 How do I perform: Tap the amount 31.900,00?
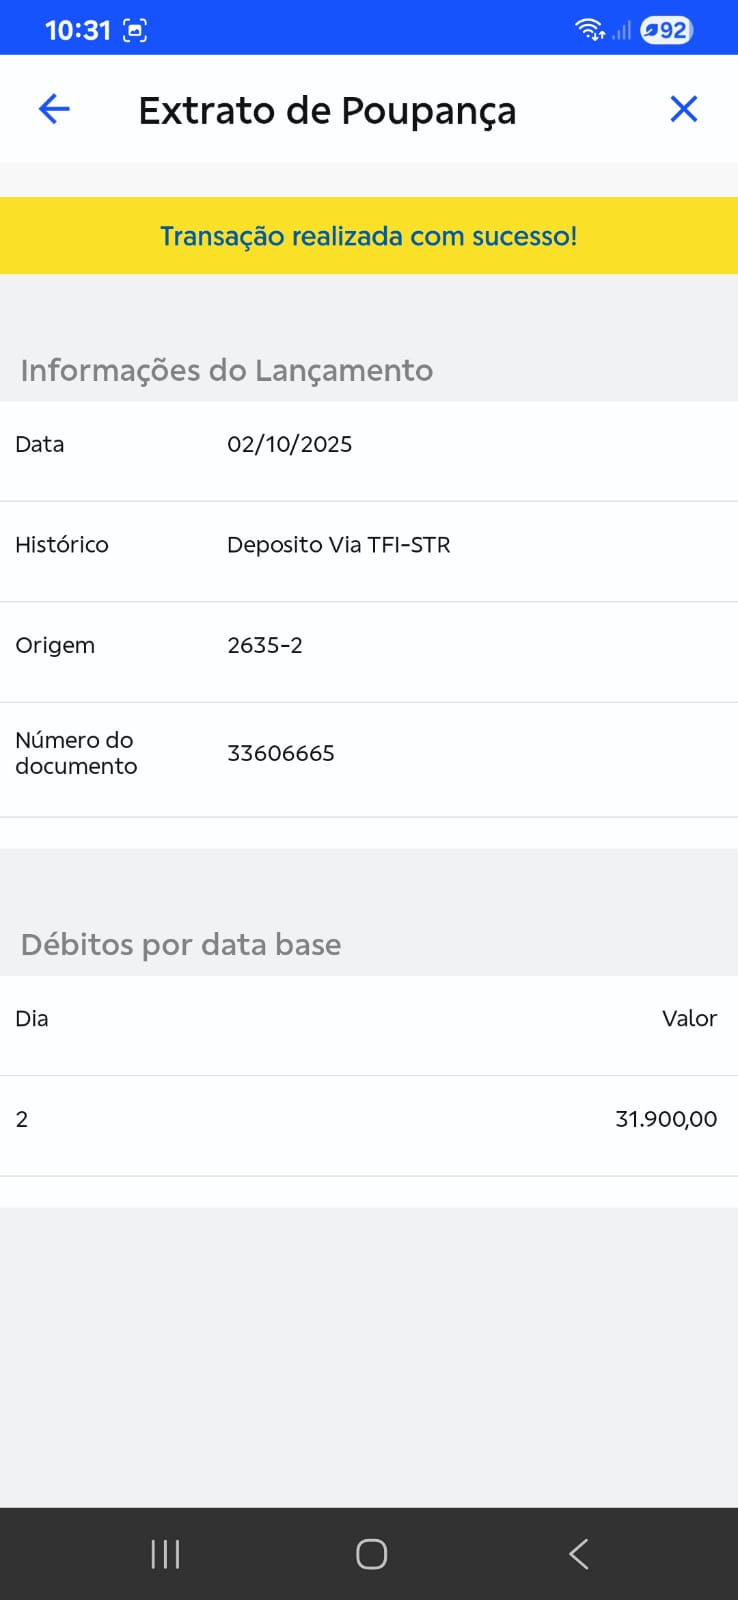(666, 1119)
